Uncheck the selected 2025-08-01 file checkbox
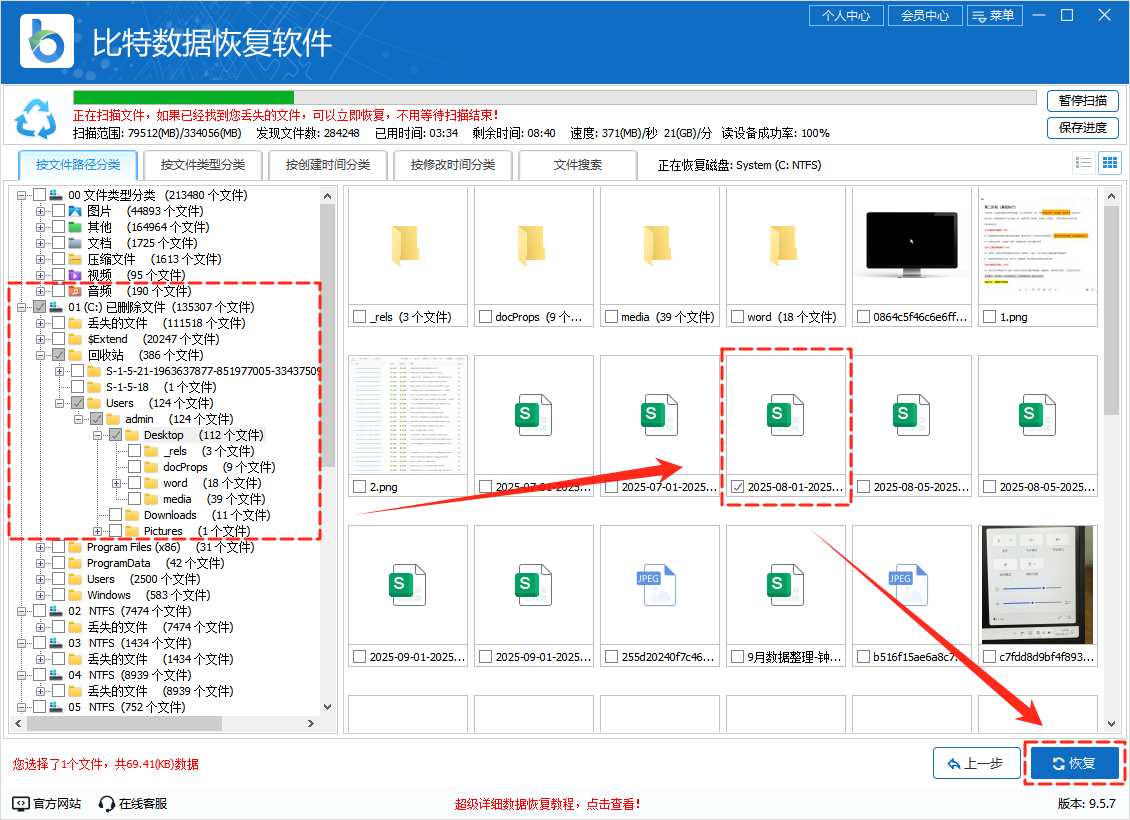Viewport: 1130px width, 820px height. pyautogui.click(x=737, y=487)
